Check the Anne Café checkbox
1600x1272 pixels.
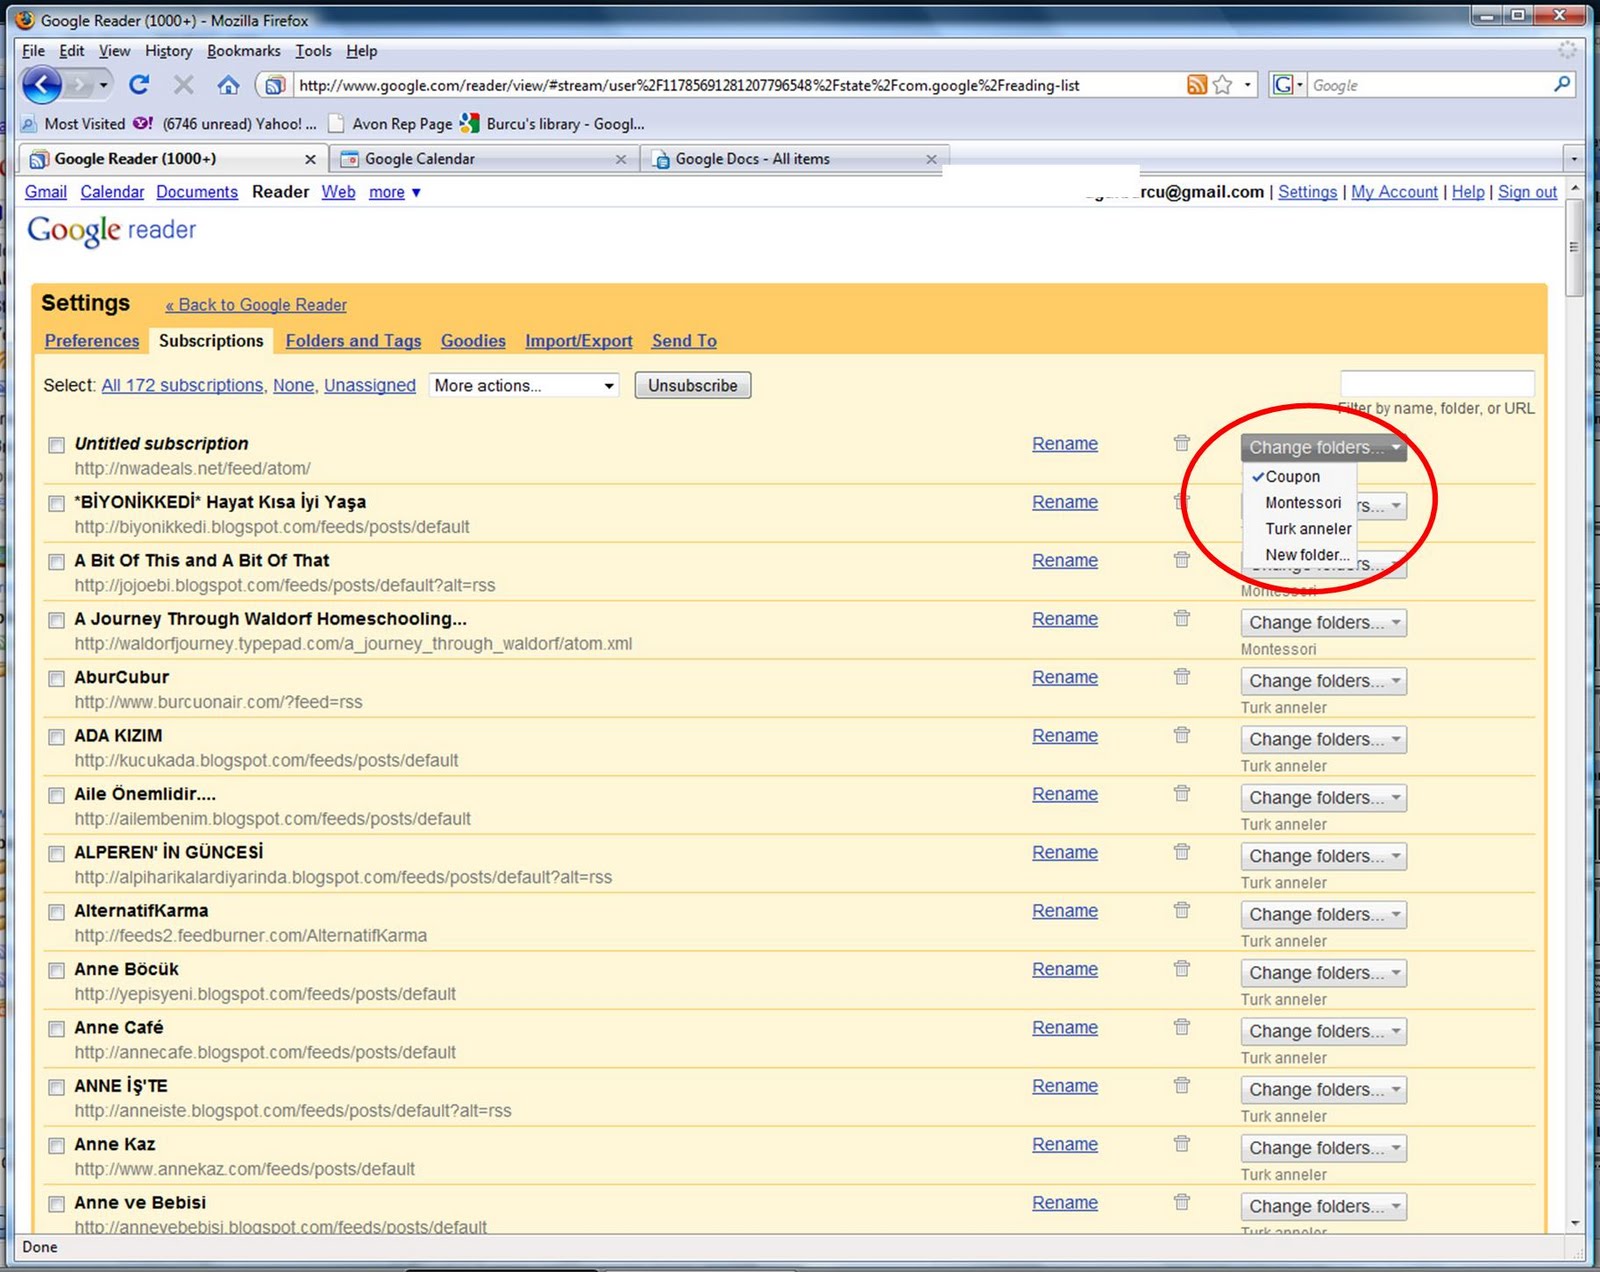[x=57, y=1029]
